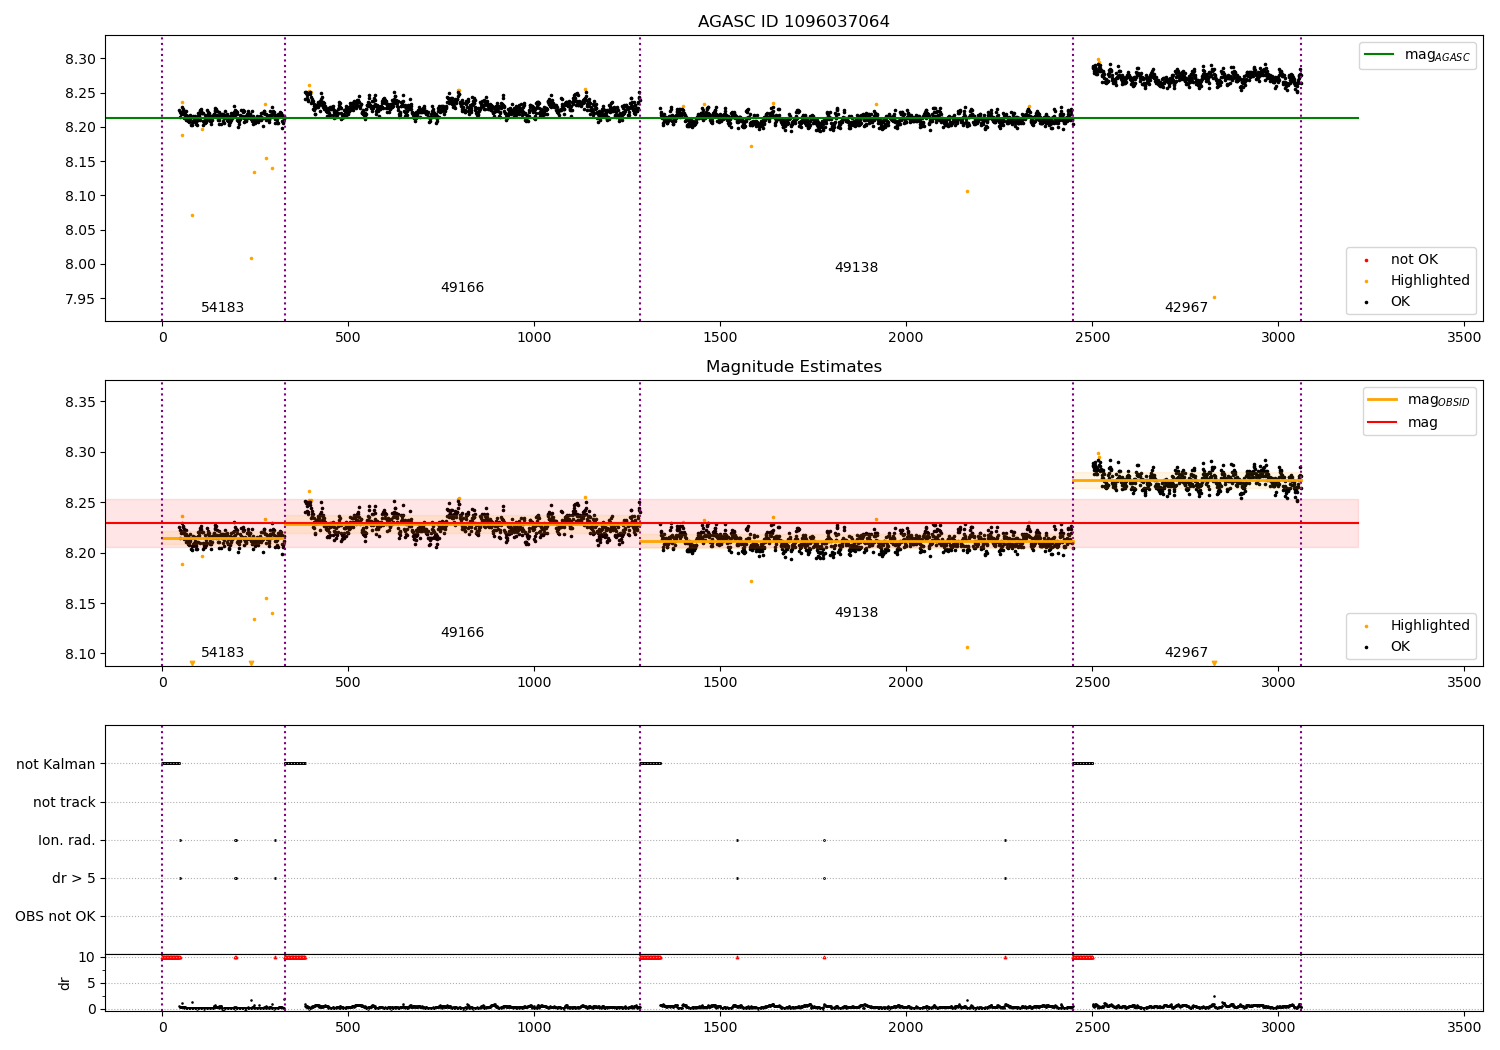The image size is (1500, 1050).
Task: Click obsid label 49138 in Magnitude Estimates plot
Action: tap(856, 613)
